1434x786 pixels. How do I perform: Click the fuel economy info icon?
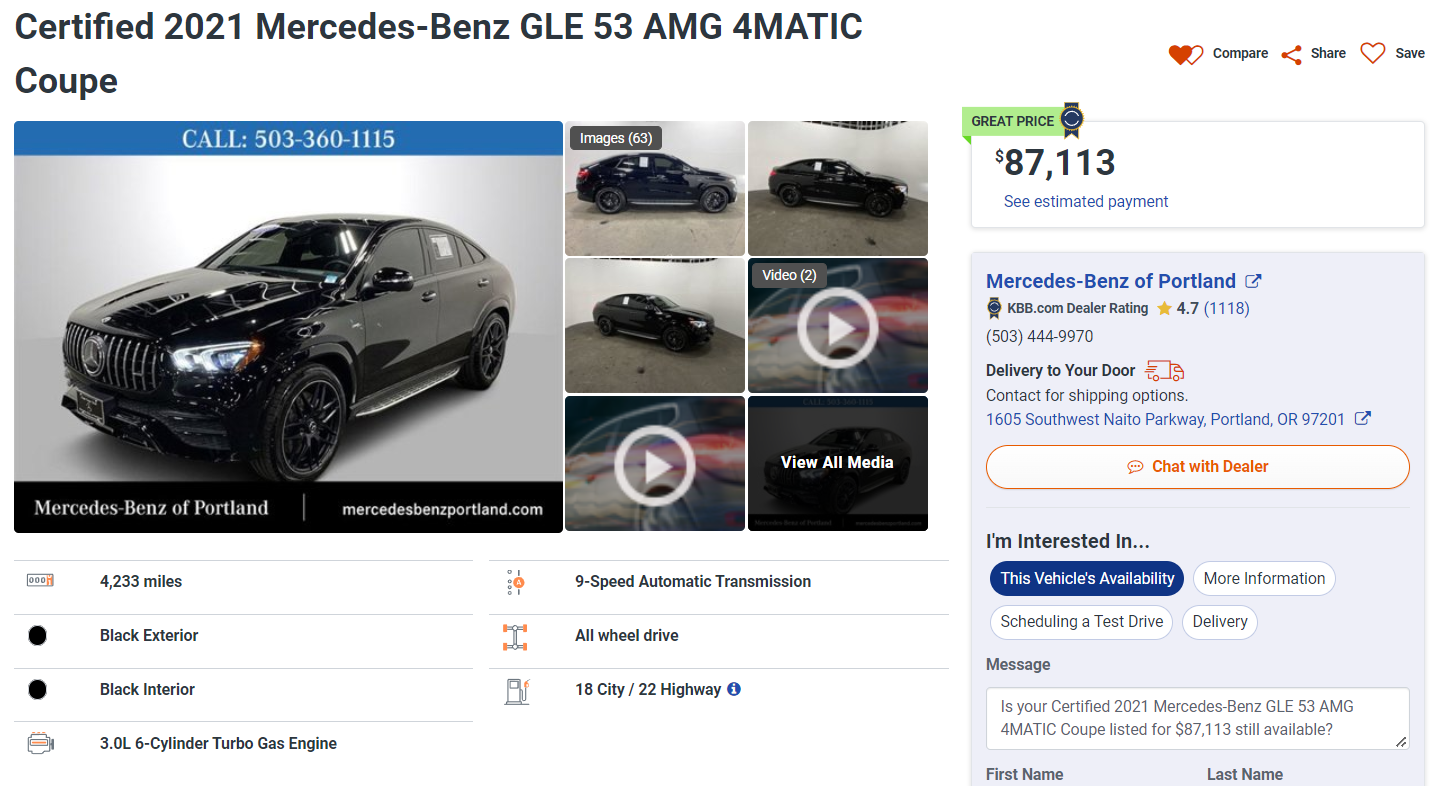tap(734, 689)
